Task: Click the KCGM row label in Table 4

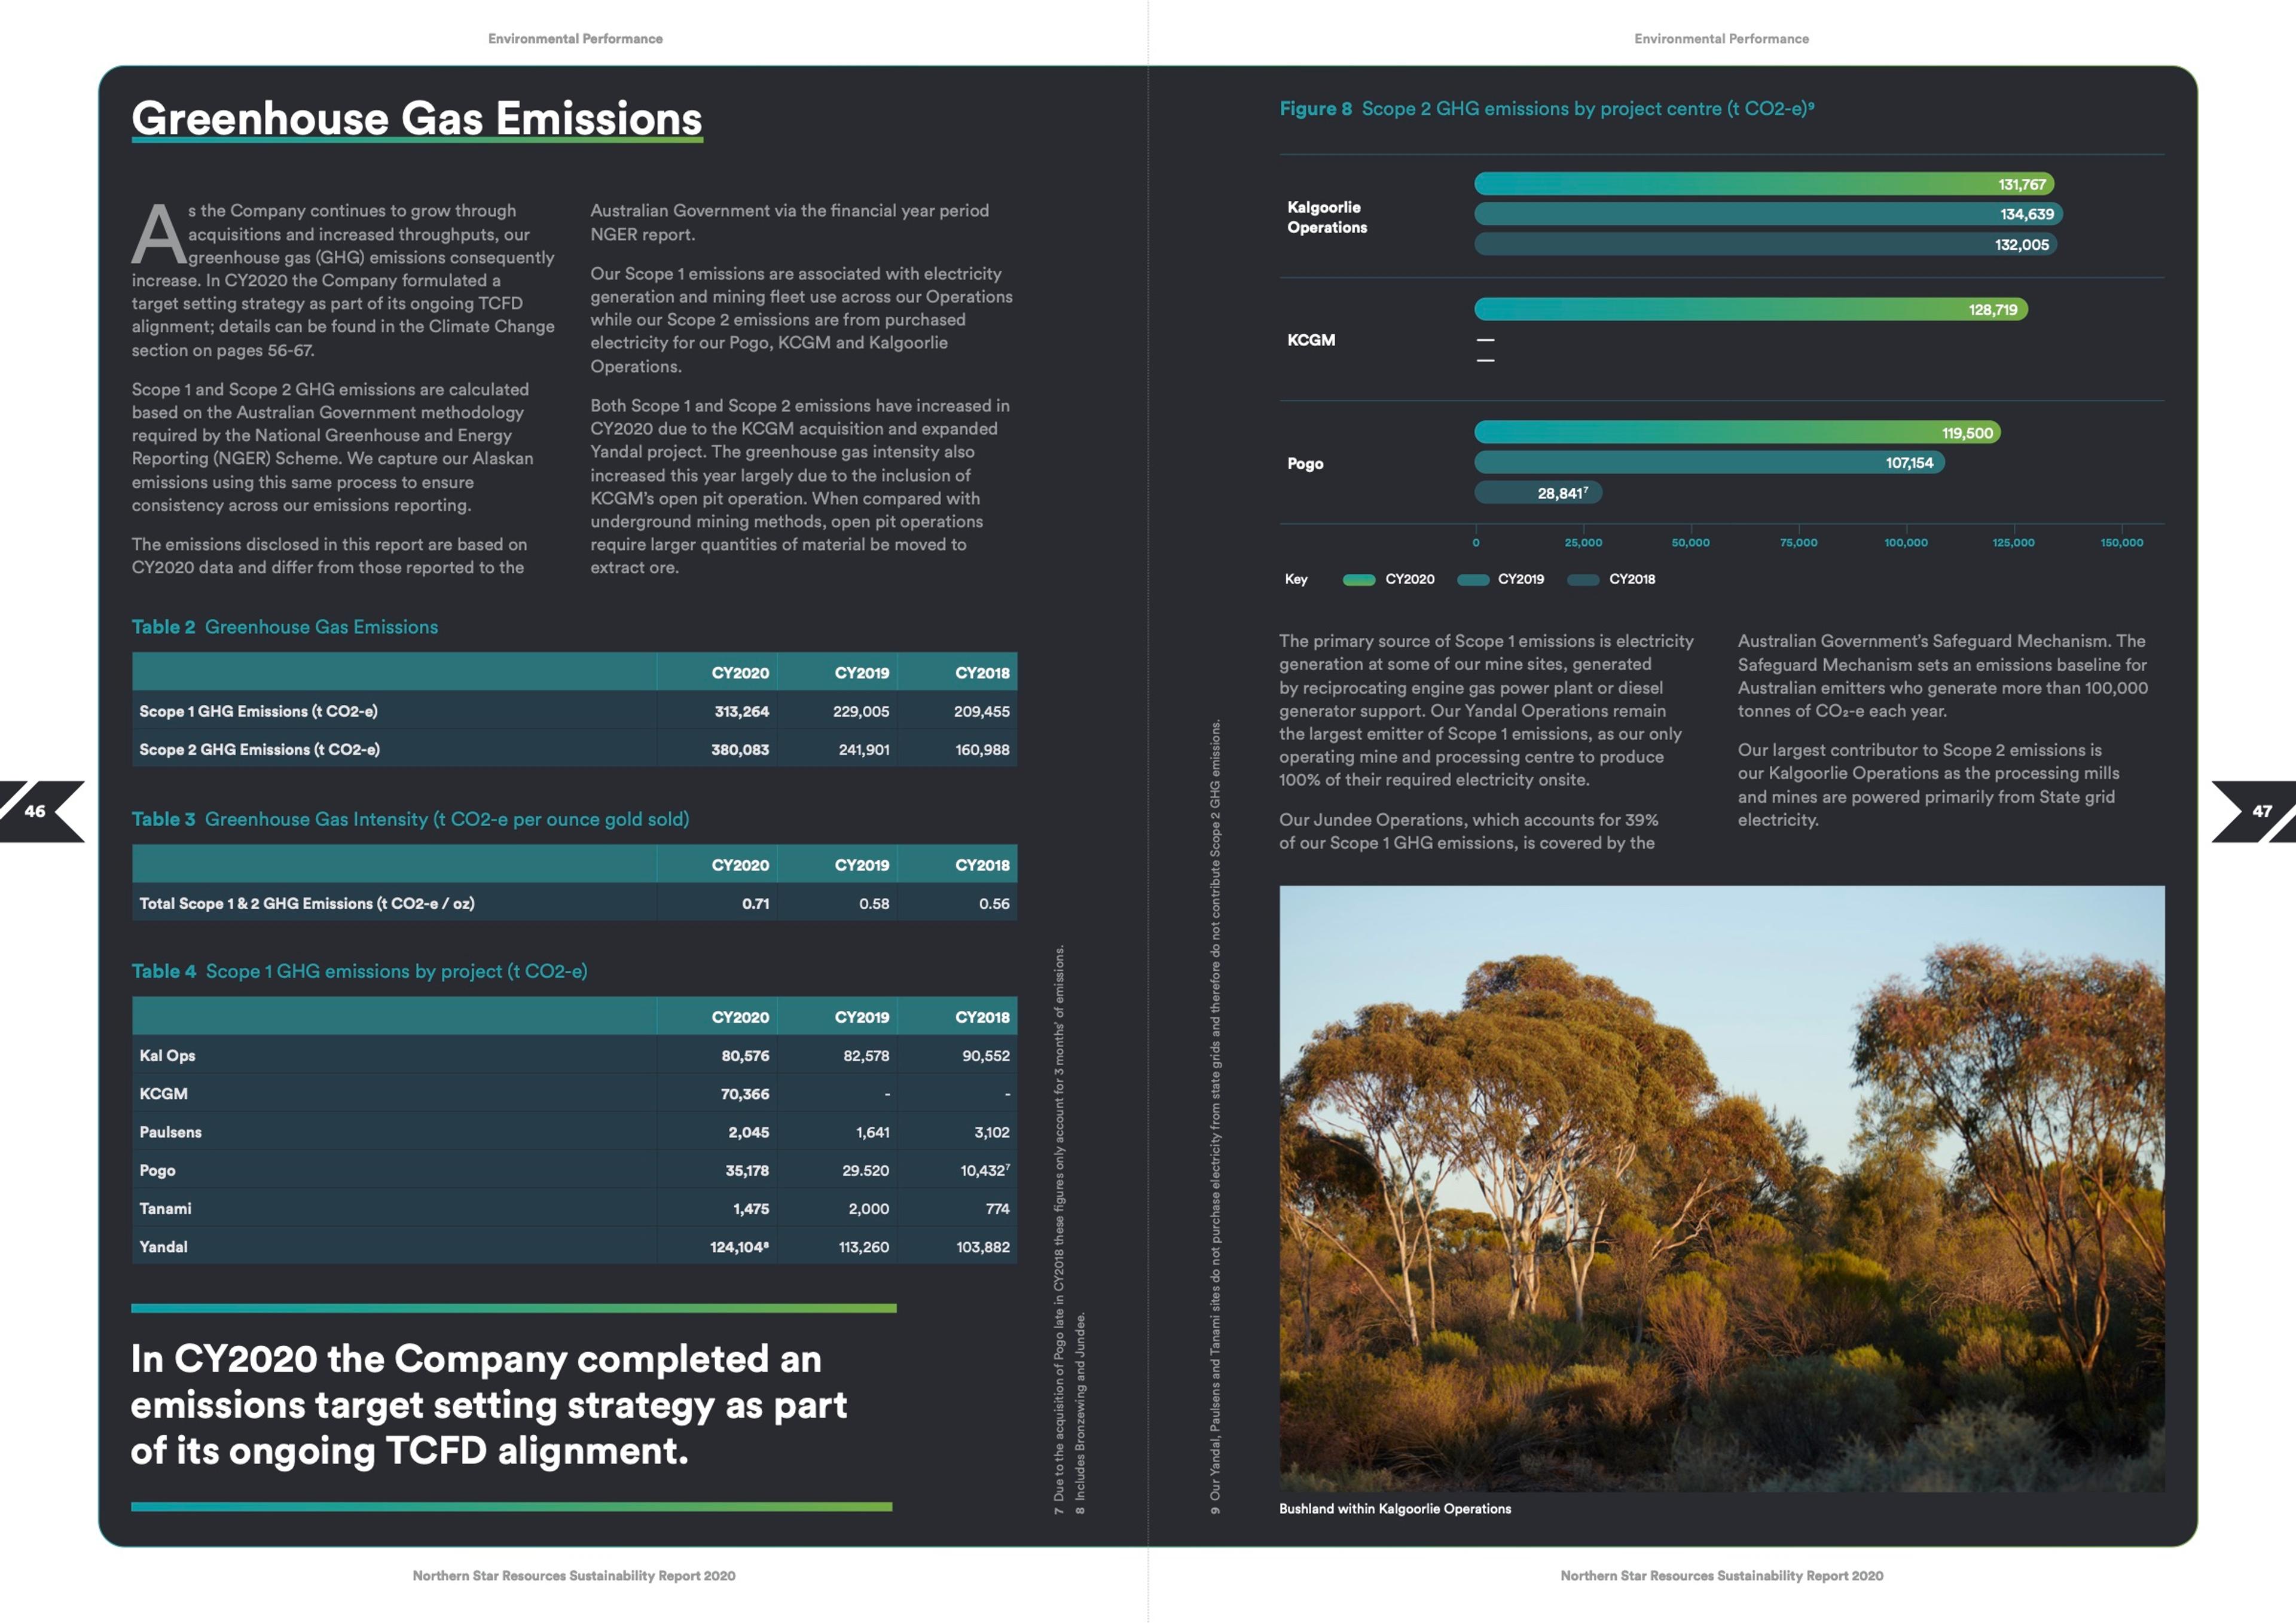Action: pyautogui.click(x=163, y=1093)
